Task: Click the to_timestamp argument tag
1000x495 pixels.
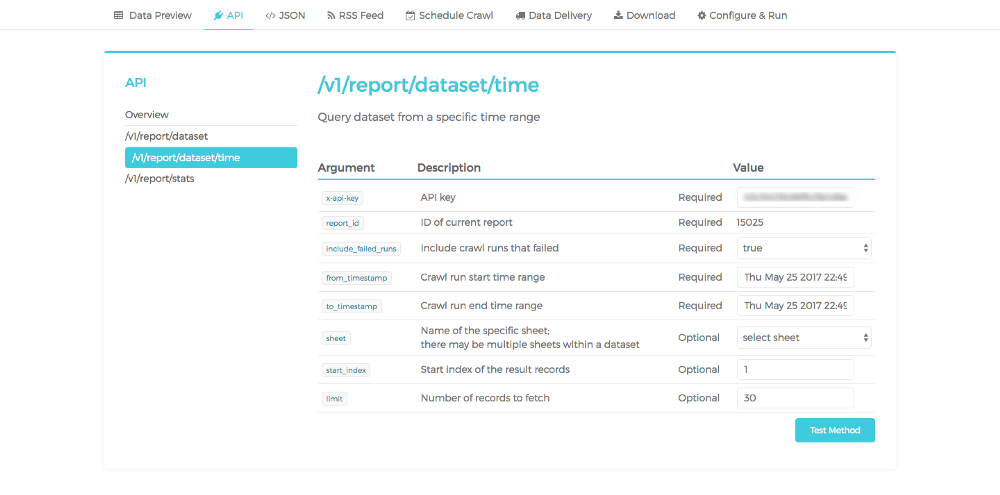Action: (x=352, y=306)
